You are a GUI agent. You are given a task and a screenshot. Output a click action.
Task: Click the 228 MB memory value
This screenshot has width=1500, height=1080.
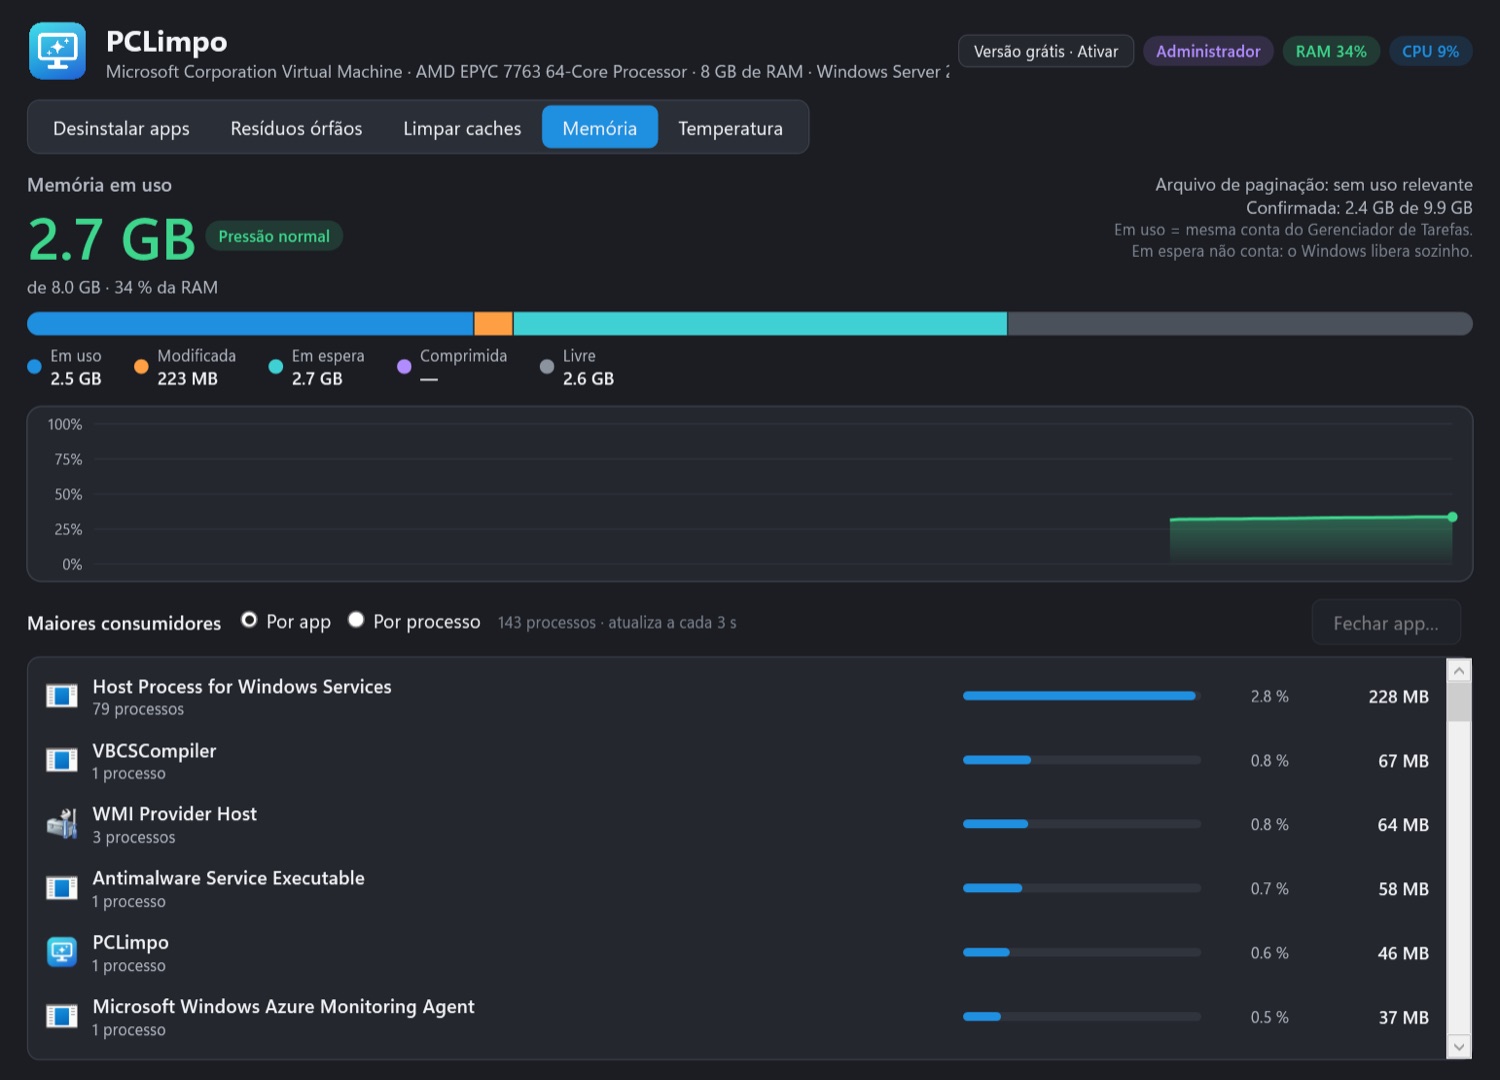(x=1398, y=696)
